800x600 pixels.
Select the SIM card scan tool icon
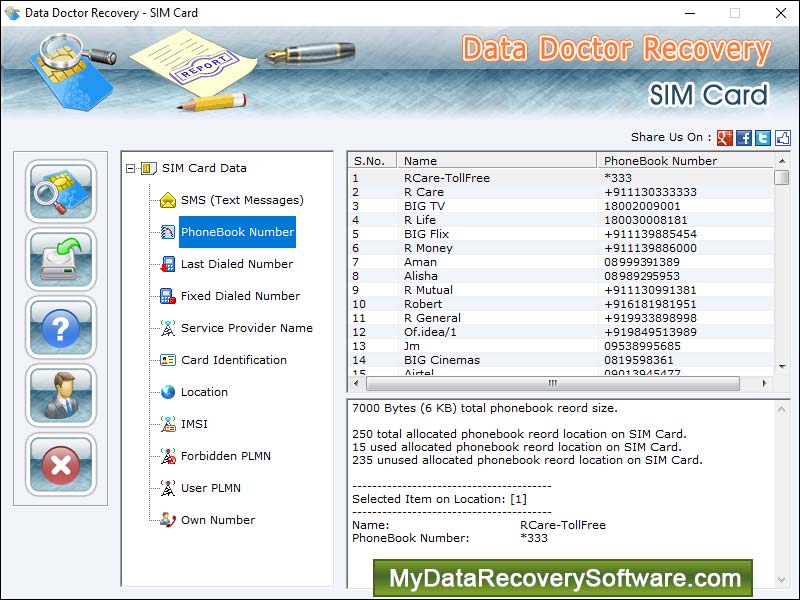point(61,192)
